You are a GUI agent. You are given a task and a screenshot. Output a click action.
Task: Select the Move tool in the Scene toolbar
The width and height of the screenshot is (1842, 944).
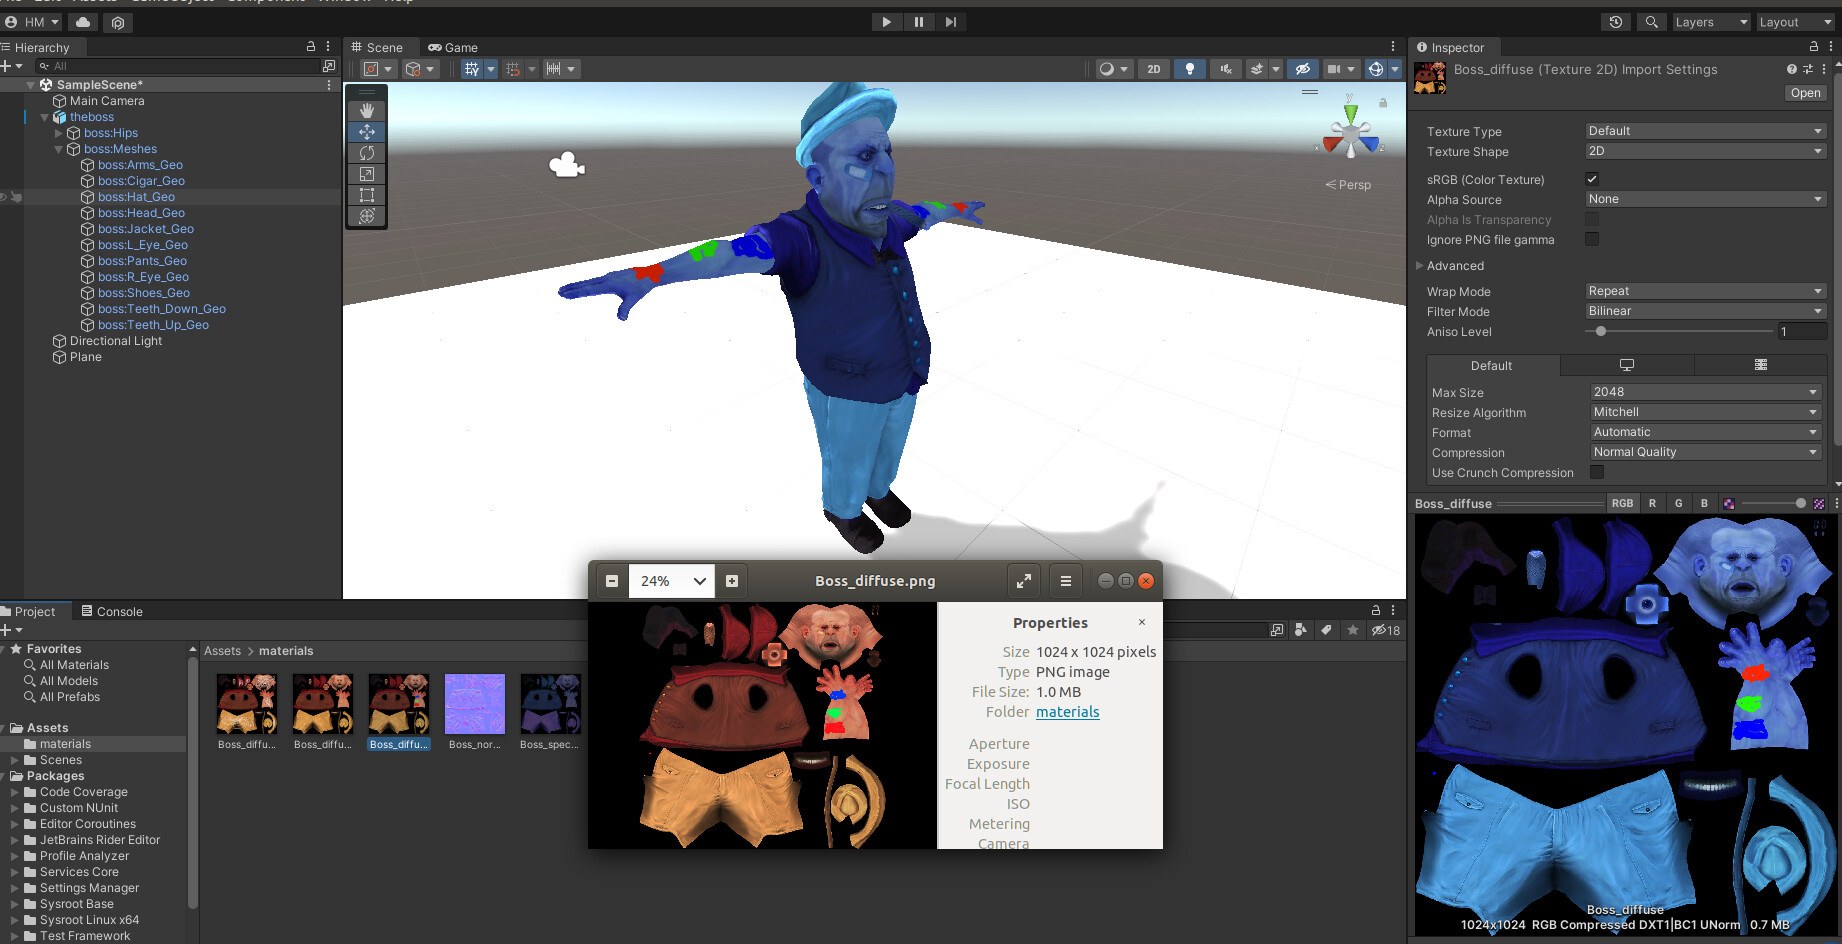tap(366, 131)
